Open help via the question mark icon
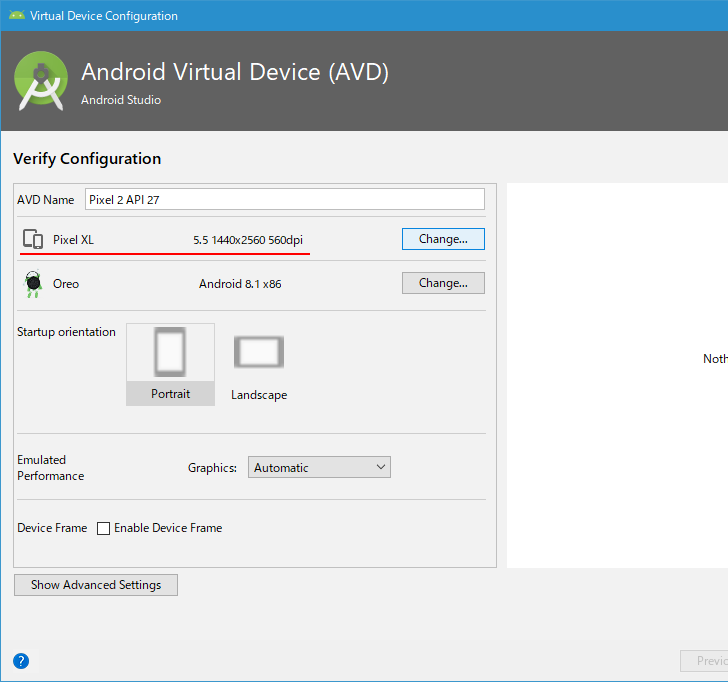Viewport: 728px width, 682px height. pyautogui.click(x=21, y=661)
